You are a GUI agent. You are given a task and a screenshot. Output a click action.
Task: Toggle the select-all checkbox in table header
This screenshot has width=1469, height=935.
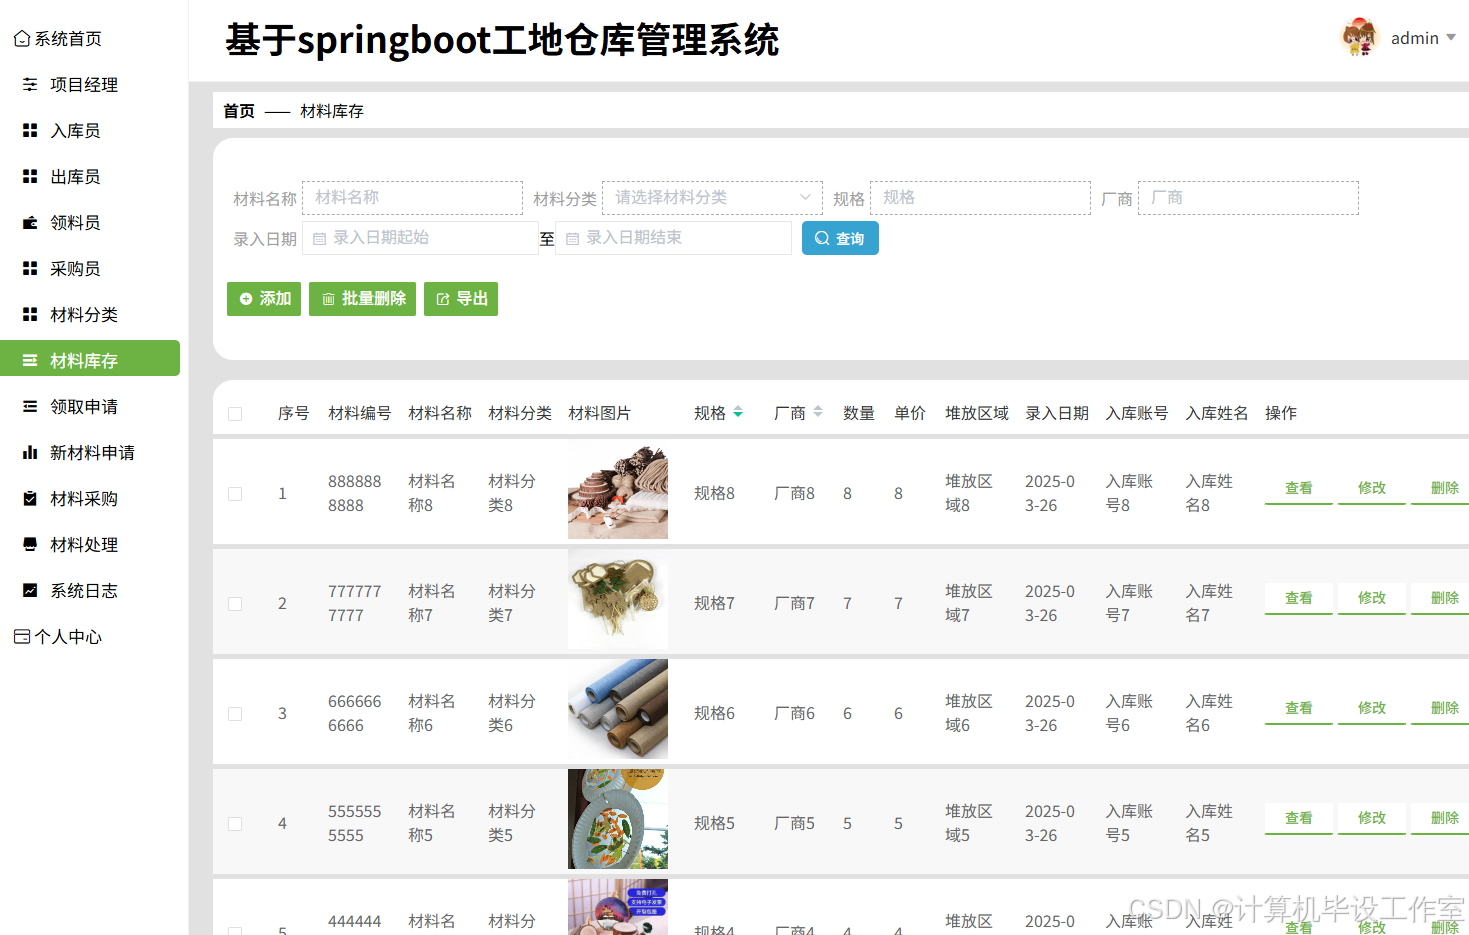(235, 414)
